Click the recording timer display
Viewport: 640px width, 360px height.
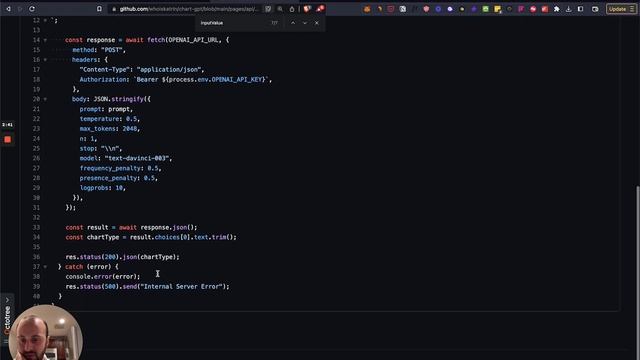click(x=7, y=125)
